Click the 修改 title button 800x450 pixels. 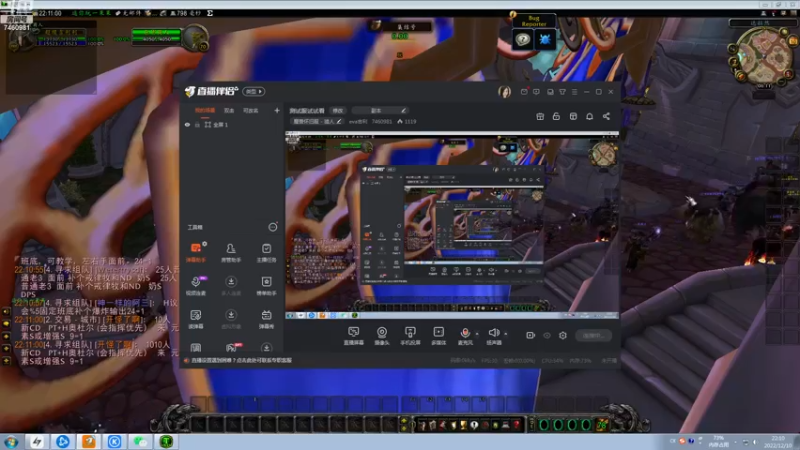(x=338, y=111)
